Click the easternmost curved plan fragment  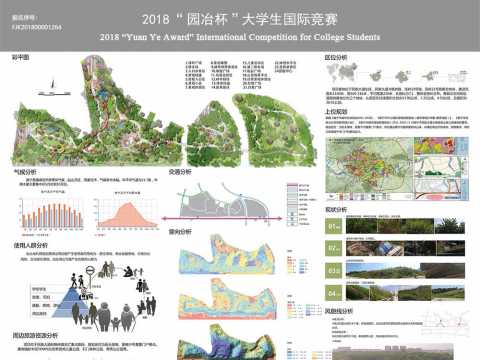point(275,129)
